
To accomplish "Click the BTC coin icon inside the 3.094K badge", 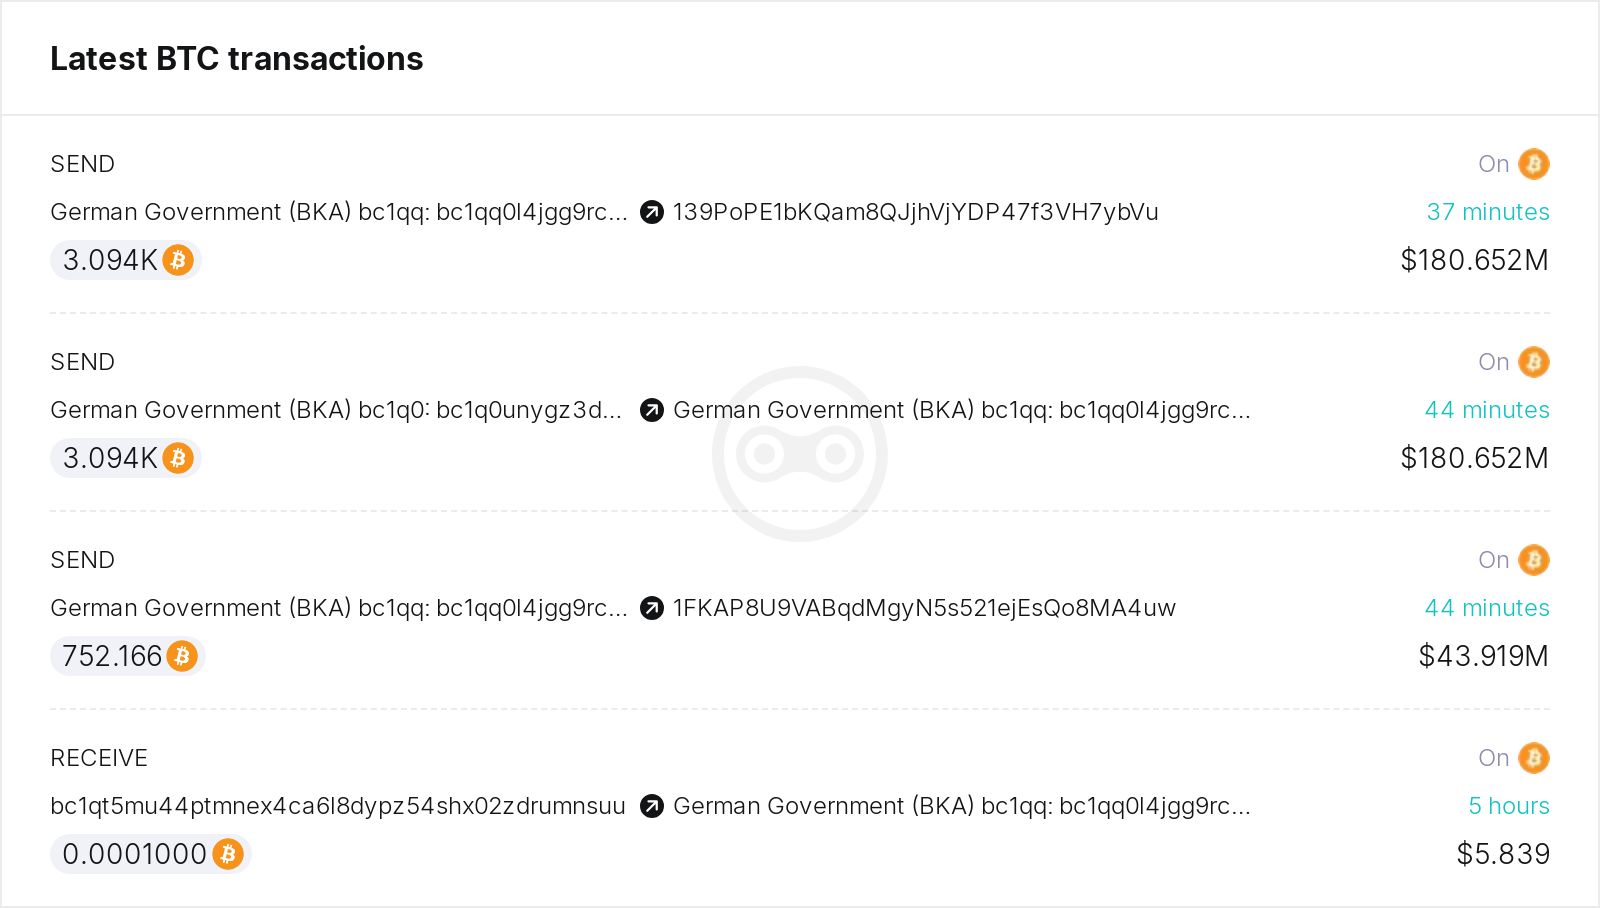I will point(178,260).
